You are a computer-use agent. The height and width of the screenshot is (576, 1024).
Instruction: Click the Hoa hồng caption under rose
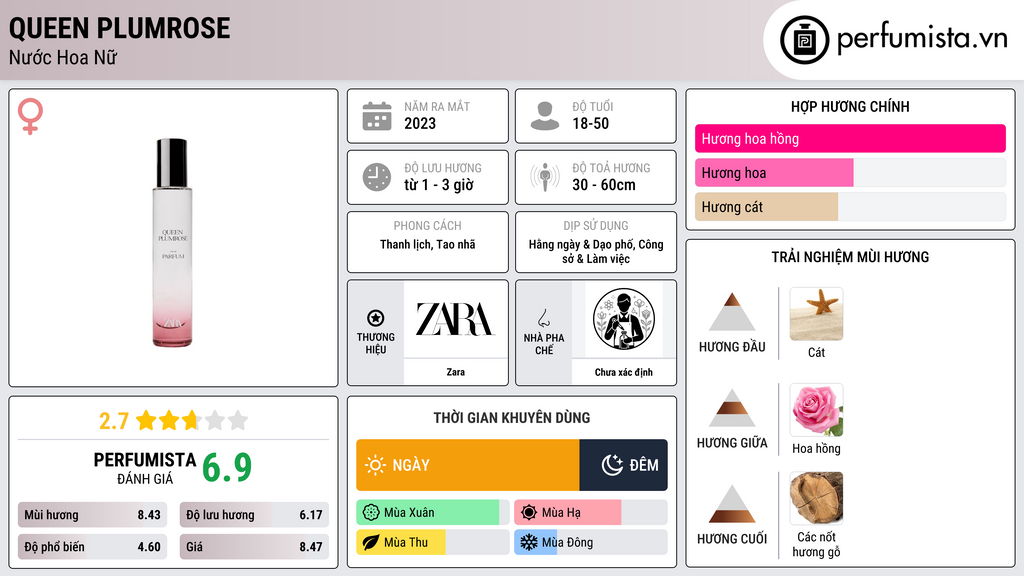pos(816,449)
